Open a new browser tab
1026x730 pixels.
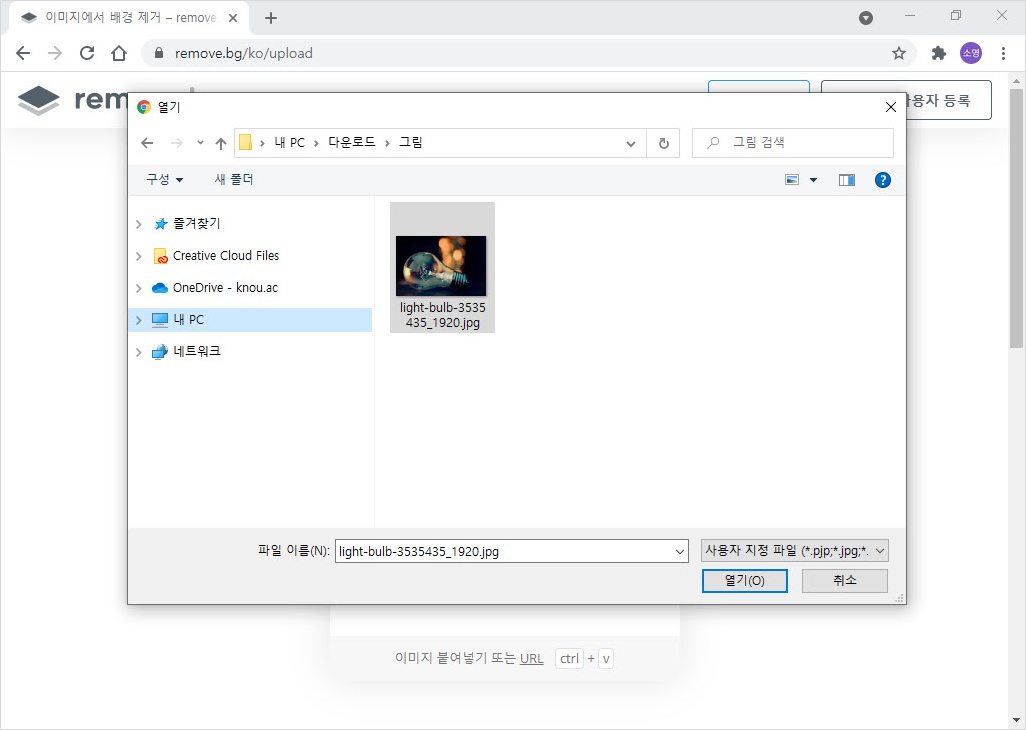(x=271, y=18)
